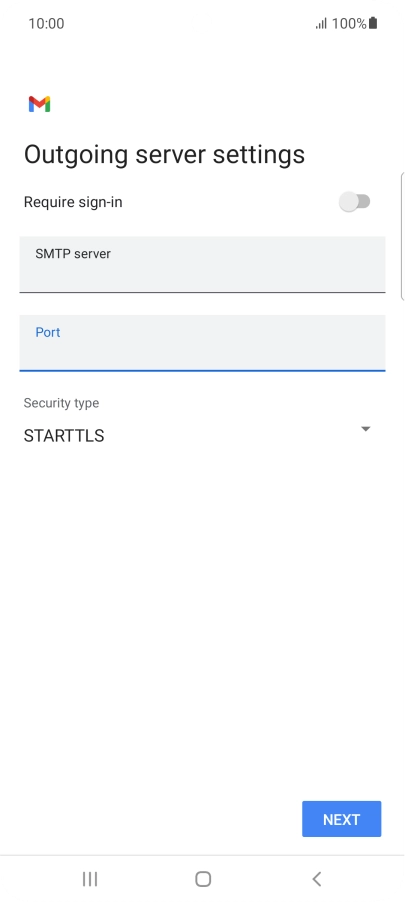Tap the Security type label

61,403
